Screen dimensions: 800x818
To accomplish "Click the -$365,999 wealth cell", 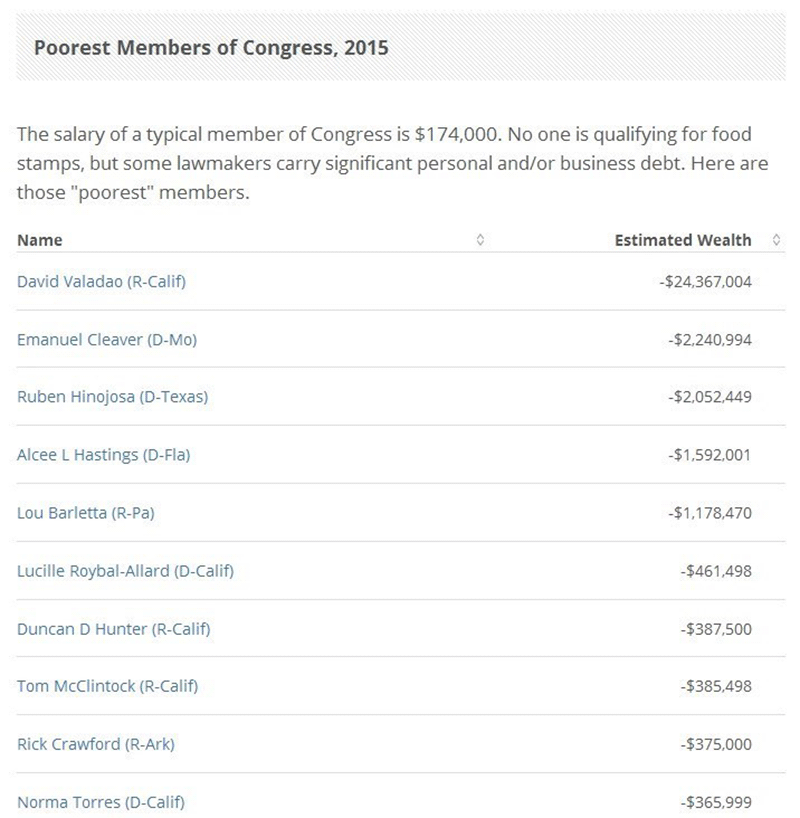I will pos(715,802).
